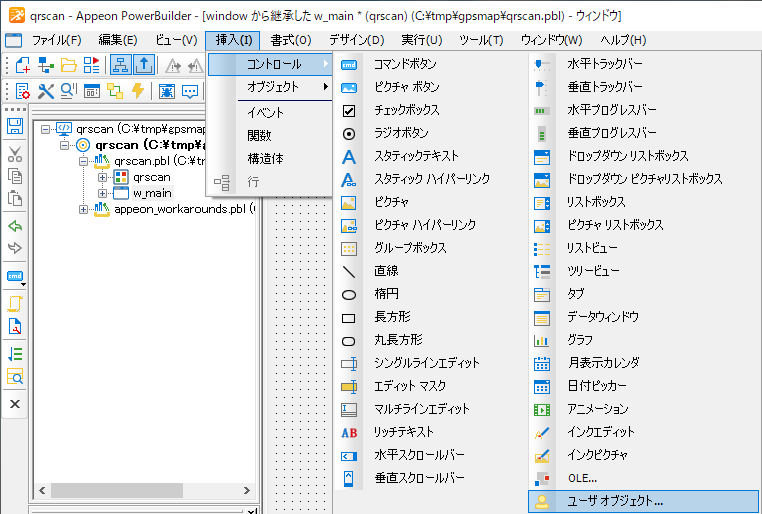
Task: Click the blue page with red mark icon
Action: click(15, 326)
